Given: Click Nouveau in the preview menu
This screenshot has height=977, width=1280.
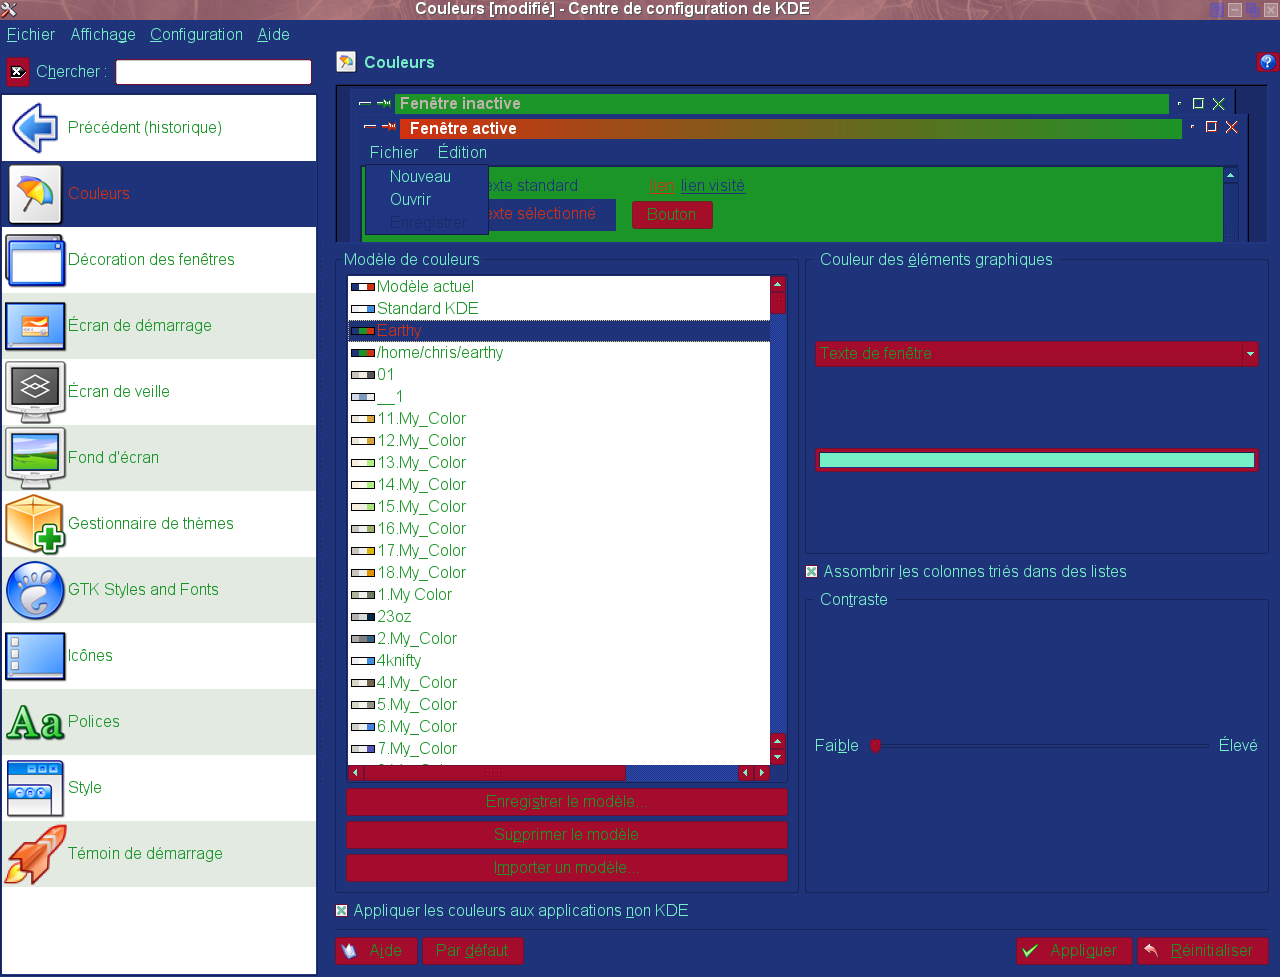Looking at the screenshot, I should 420,177.
